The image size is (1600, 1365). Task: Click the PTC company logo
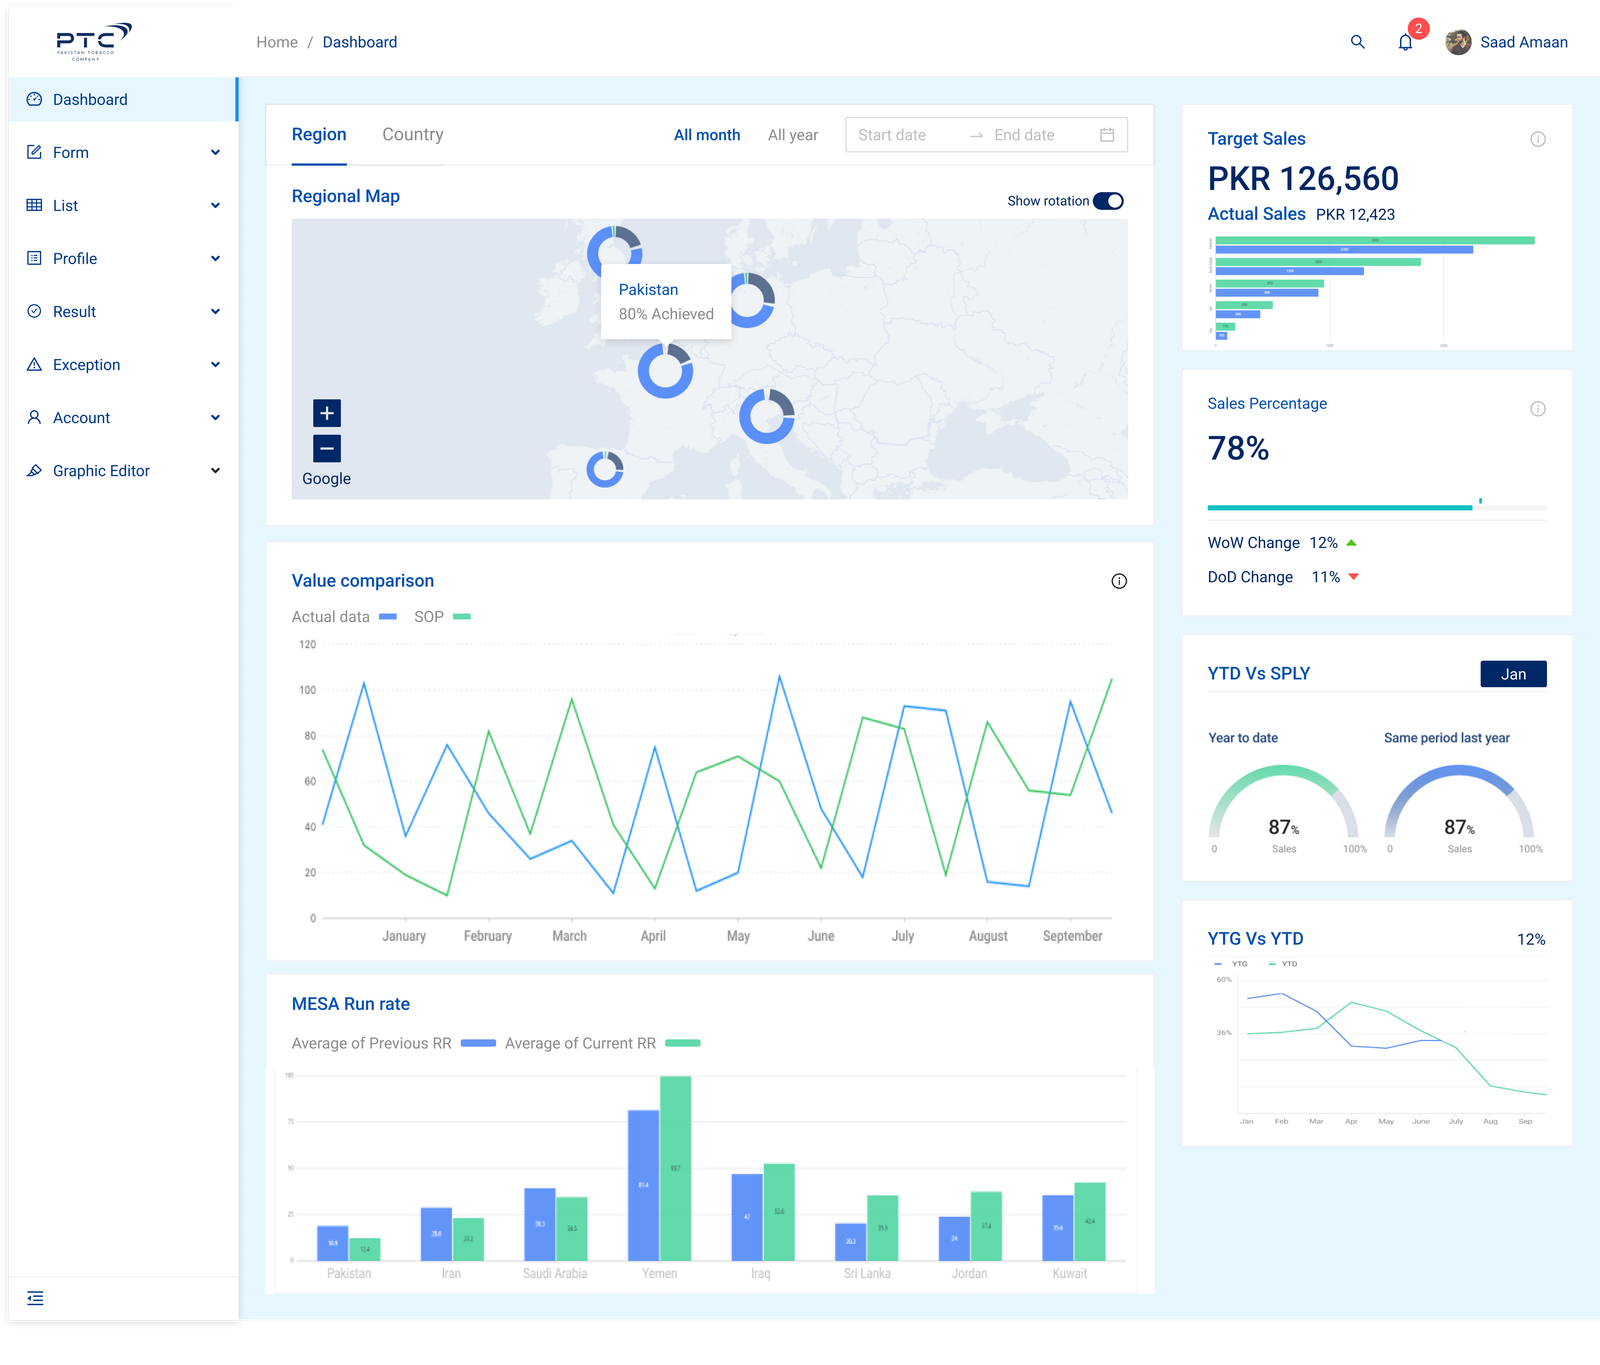pyautogui.click(x=93, y=42)
